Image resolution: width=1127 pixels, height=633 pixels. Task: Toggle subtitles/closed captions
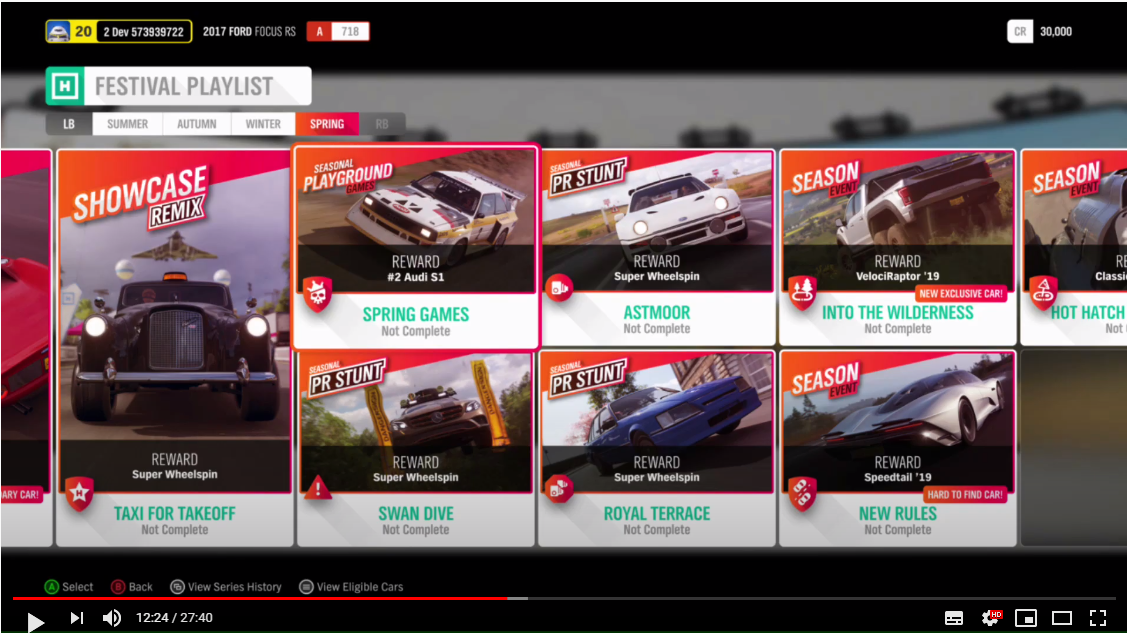[954, 618]
